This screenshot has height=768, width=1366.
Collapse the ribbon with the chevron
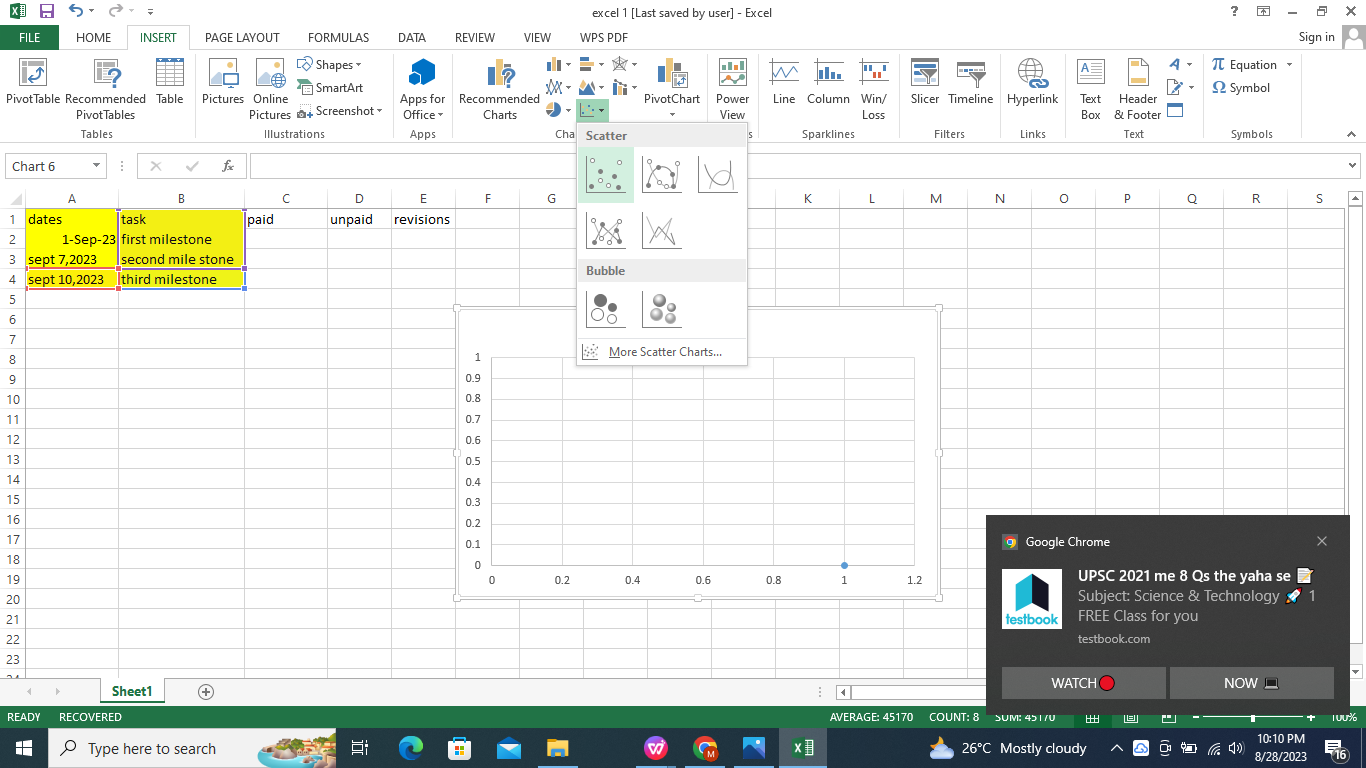pos(1353,134)
